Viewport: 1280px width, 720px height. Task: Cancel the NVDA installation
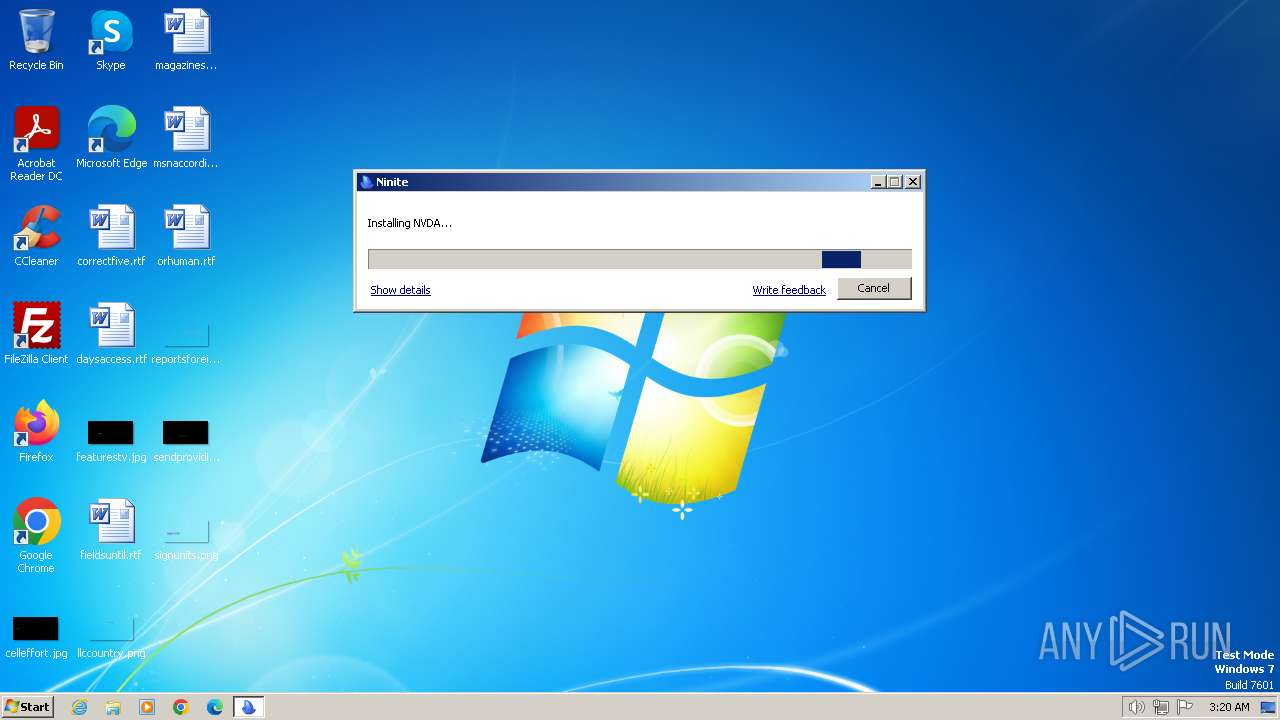point(873,288)
